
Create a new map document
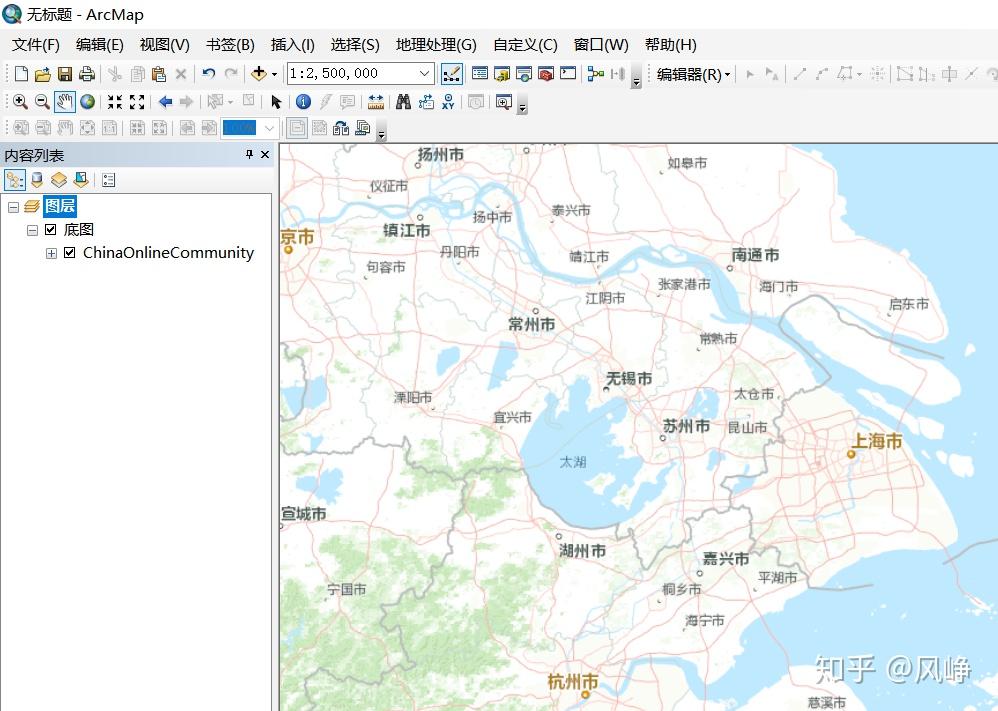click(21, 74)
